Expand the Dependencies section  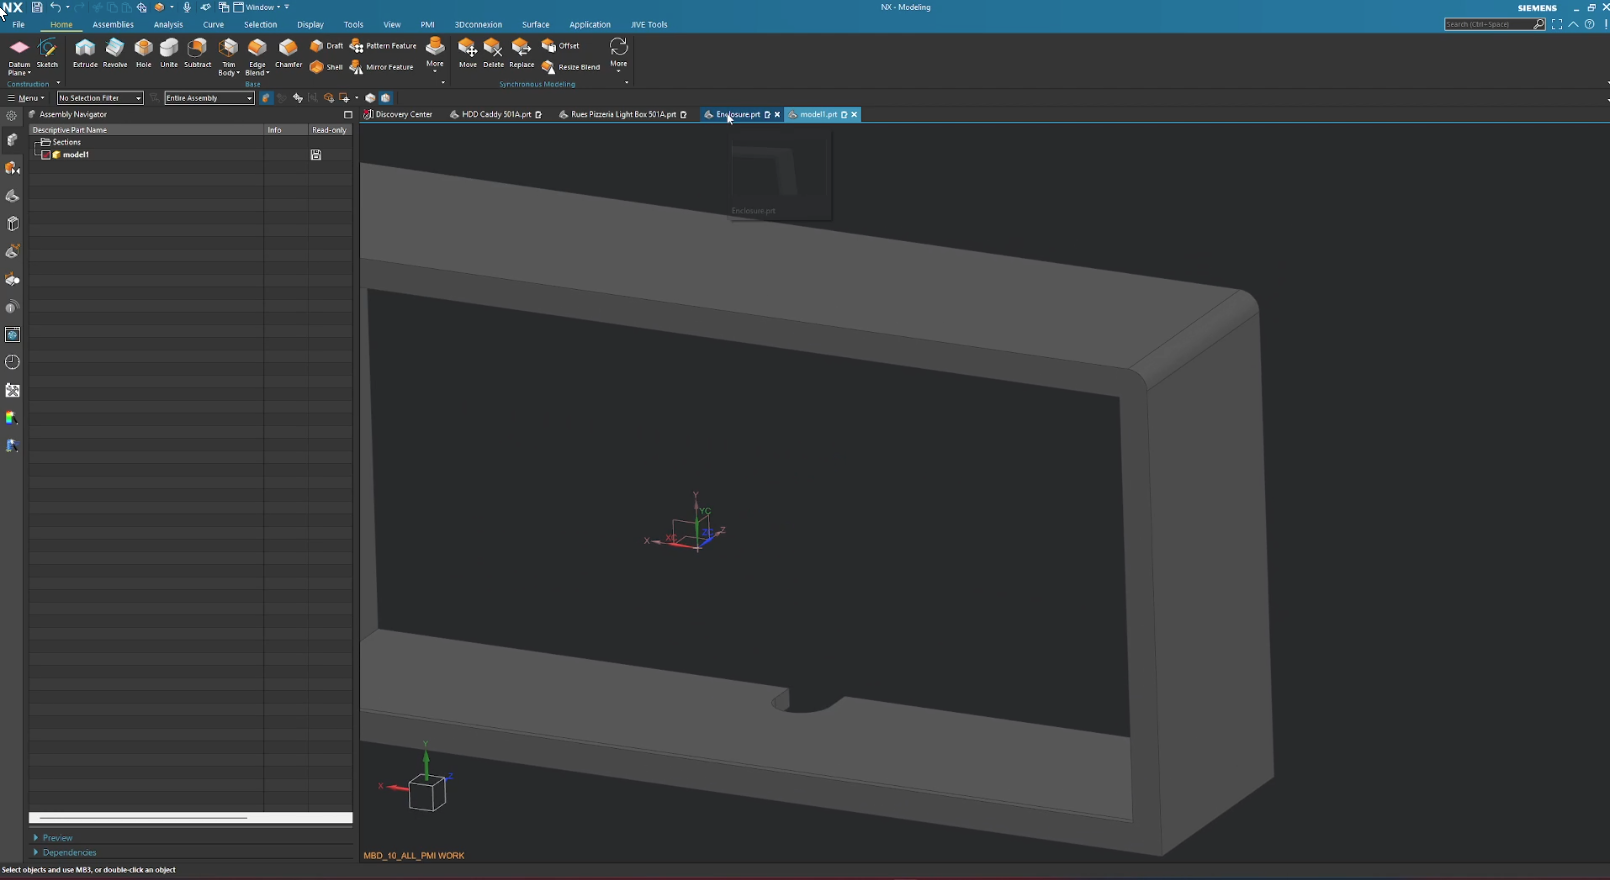tap(64, 853)
